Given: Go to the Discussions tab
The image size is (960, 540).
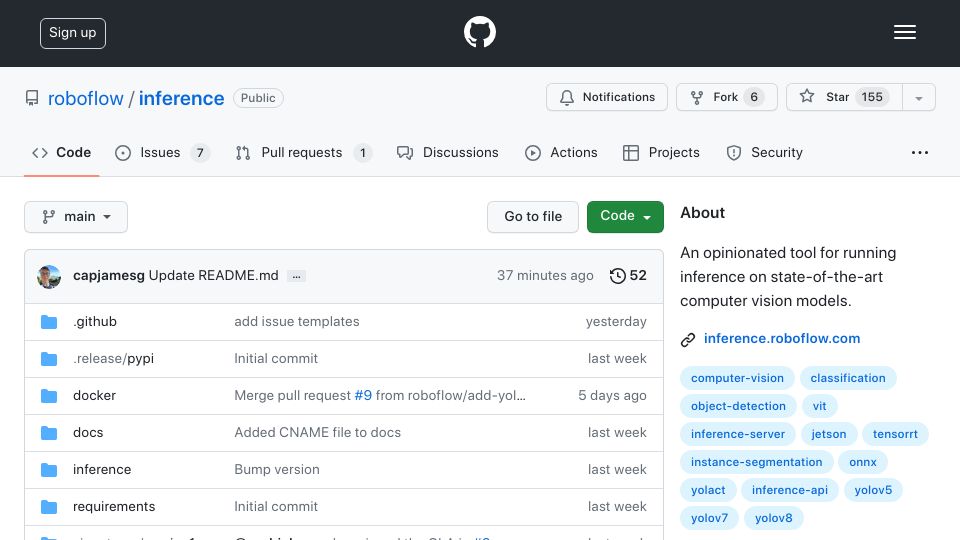Looking at the screenshot, I should pyautogui.click(x=448, y=152).
